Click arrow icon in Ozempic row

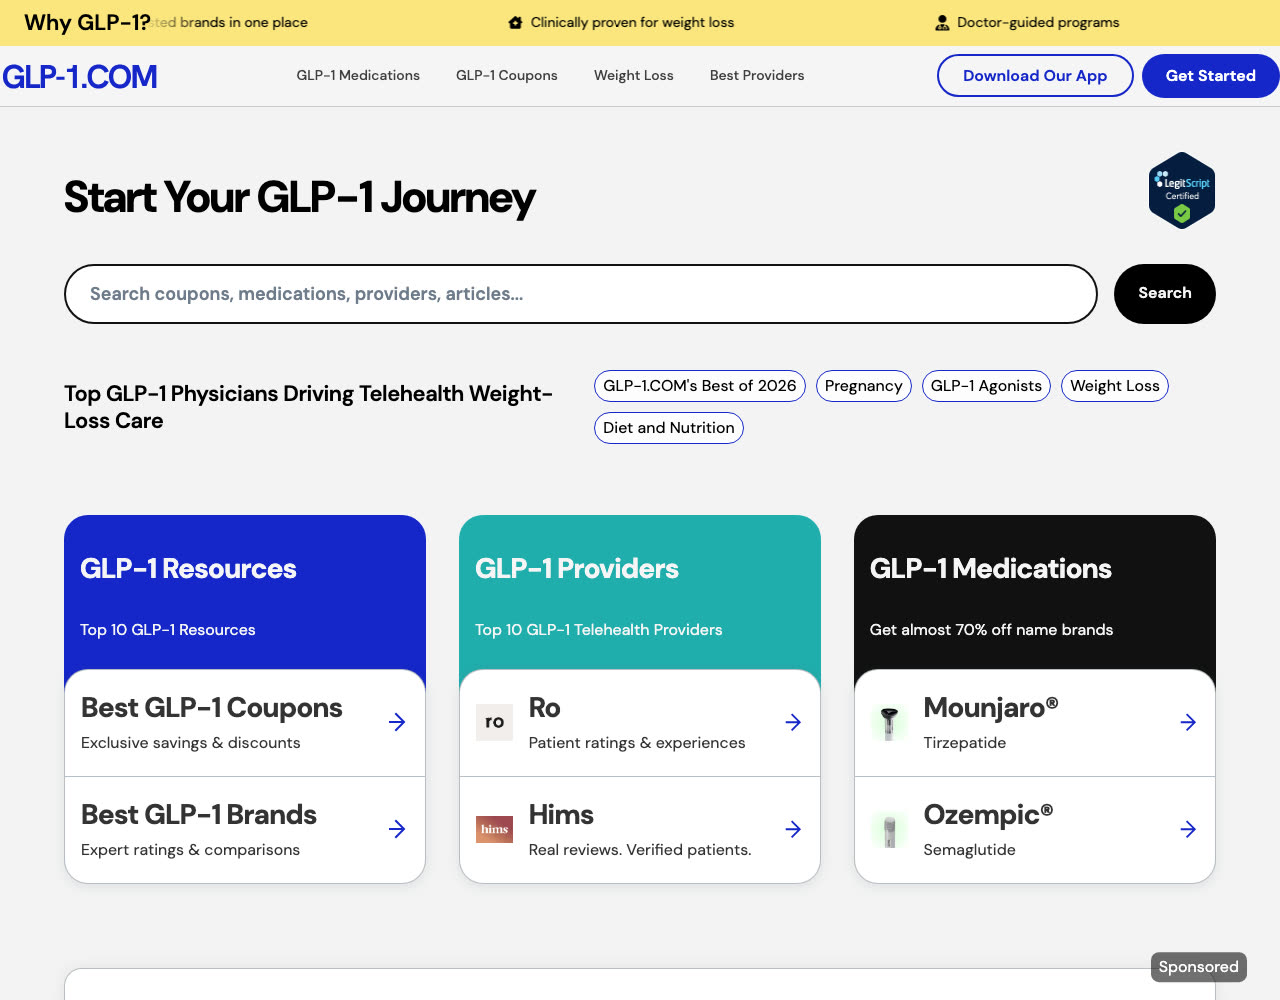coord(1188,829)
